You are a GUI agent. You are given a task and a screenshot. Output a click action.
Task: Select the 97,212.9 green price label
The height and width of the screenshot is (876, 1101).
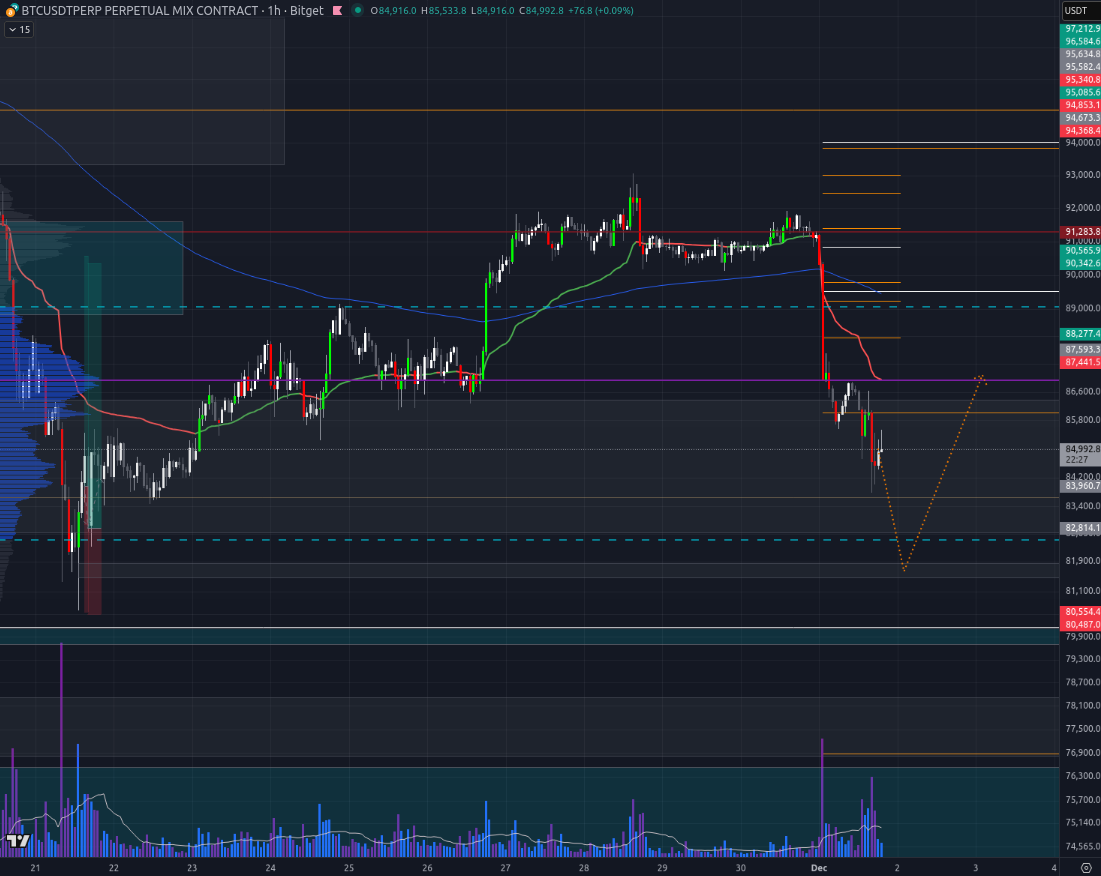click(1082, 29)
